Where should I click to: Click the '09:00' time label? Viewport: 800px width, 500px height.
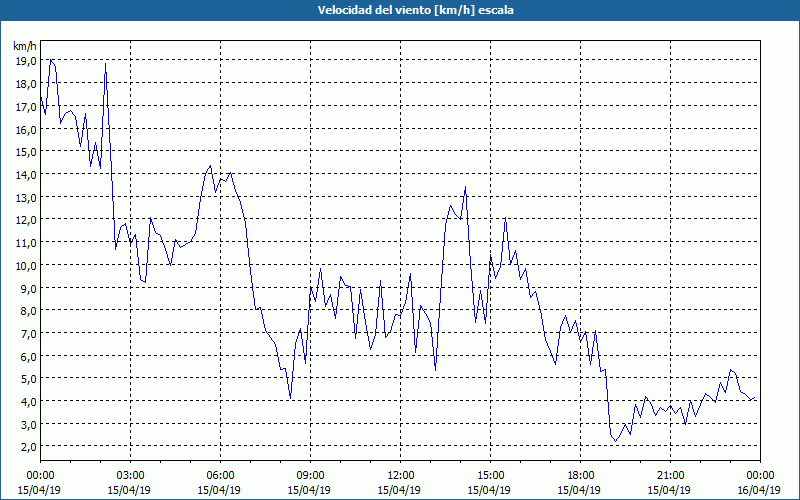[x=310, y=476]
